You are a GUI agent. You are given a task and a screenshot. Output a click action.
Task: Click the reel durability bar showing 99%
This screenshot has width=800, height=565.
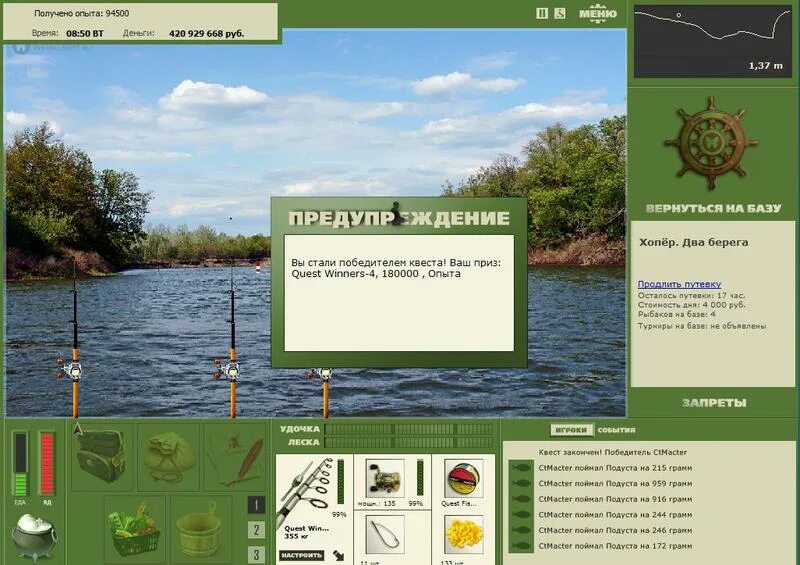420,477
